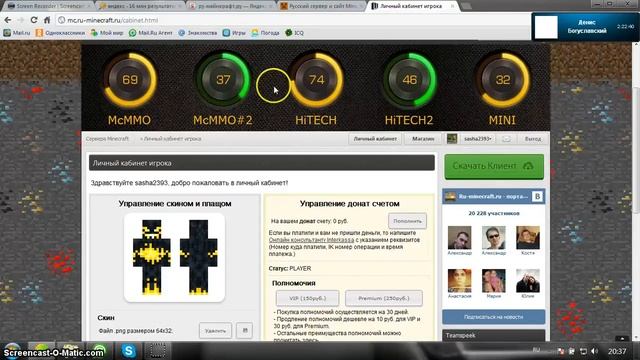640x360 pixels.
Task: Click the McMMO server gauge showing 69
Action: [130, 80]
